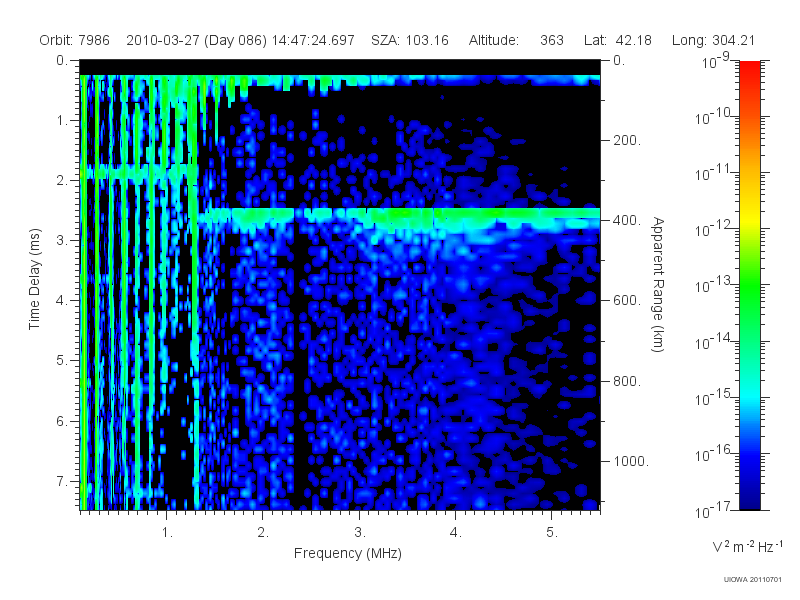Click the yellow region of the color bar
Screen dimensions: 800x600
[750, 218]
